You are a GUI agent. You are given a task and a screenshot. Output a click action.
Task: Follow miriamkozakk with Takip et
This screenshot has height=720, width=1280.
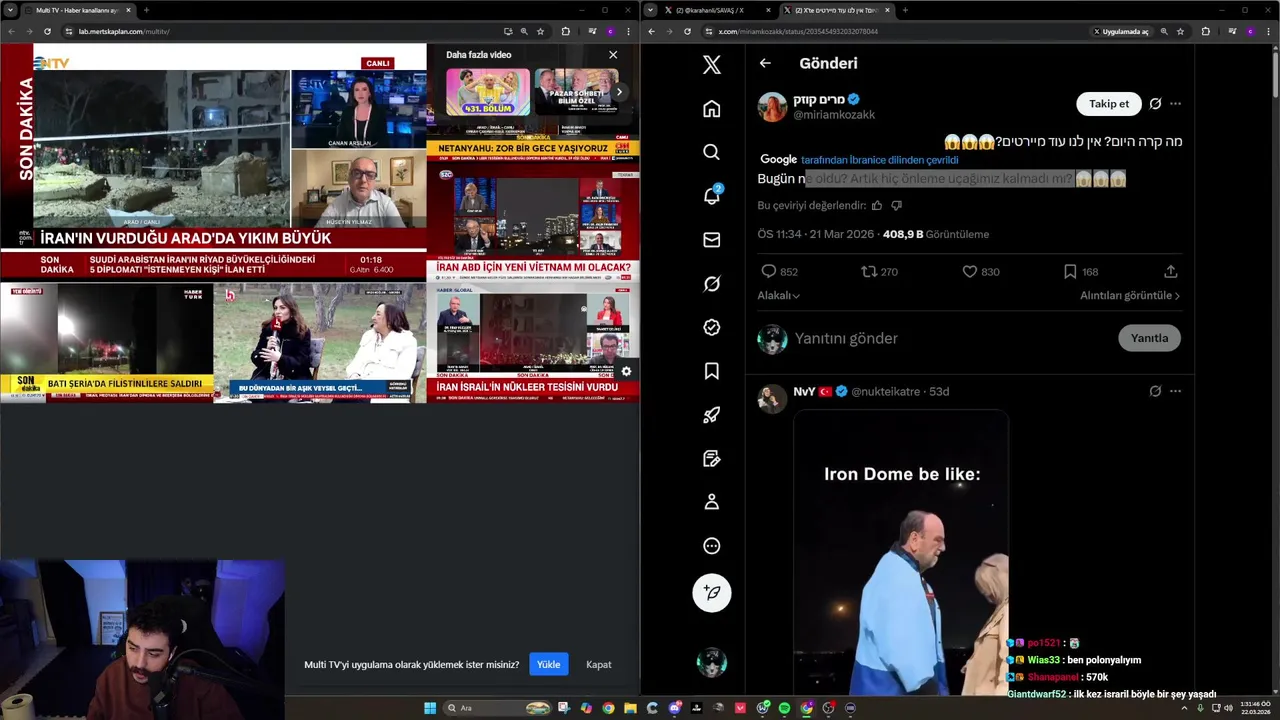[x=1109, y=104]
